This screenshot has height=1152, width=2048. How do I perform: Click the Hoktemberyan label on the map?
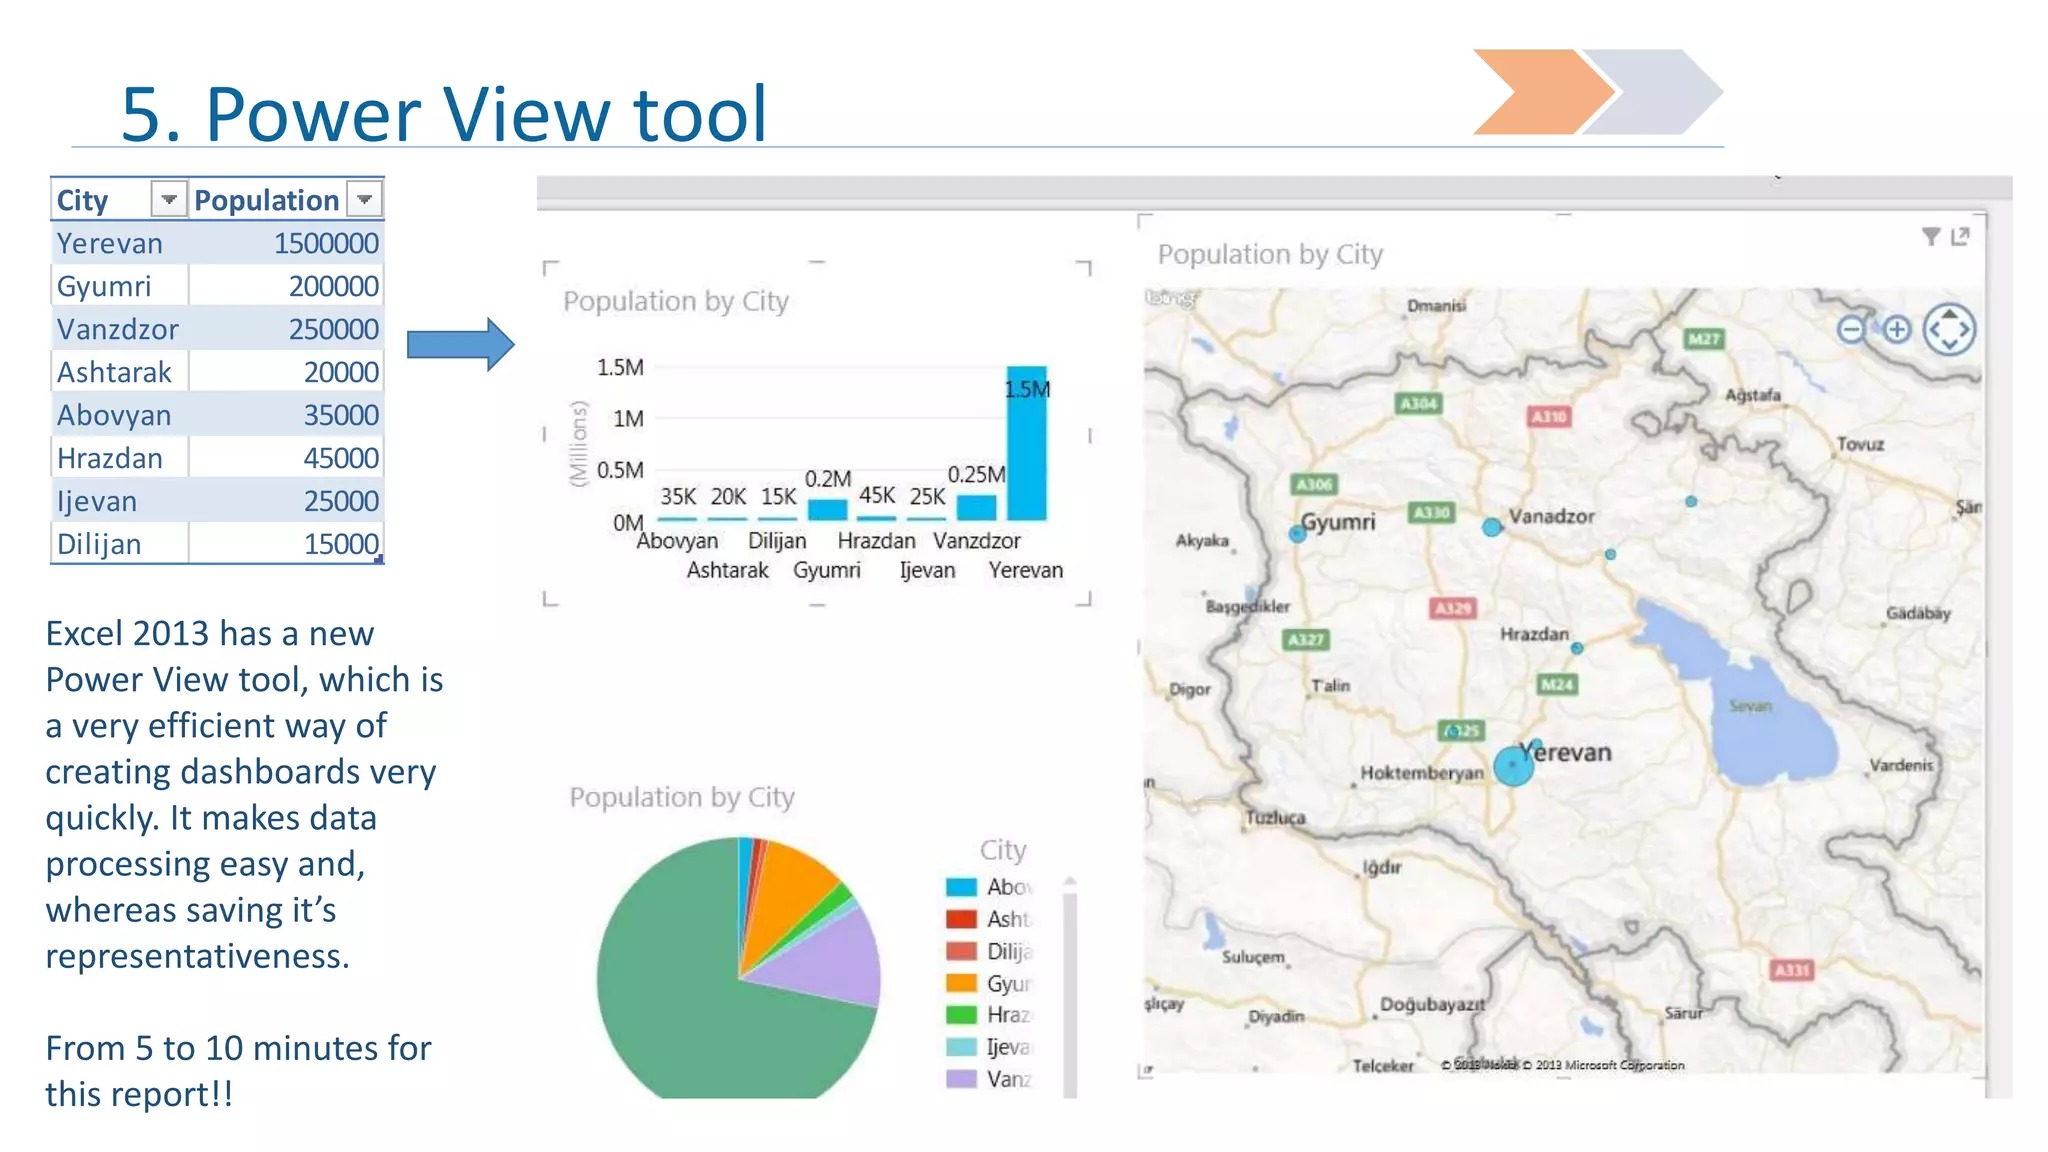click(1421, 773)
